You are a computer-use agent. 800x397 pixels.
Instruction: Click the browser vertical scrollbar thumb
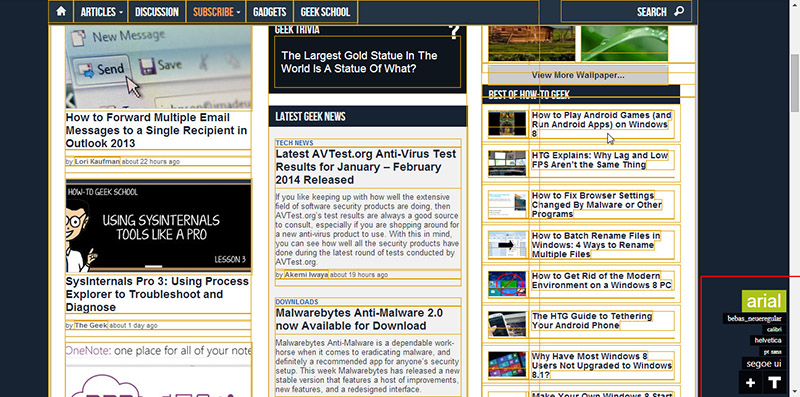point(795,83)
